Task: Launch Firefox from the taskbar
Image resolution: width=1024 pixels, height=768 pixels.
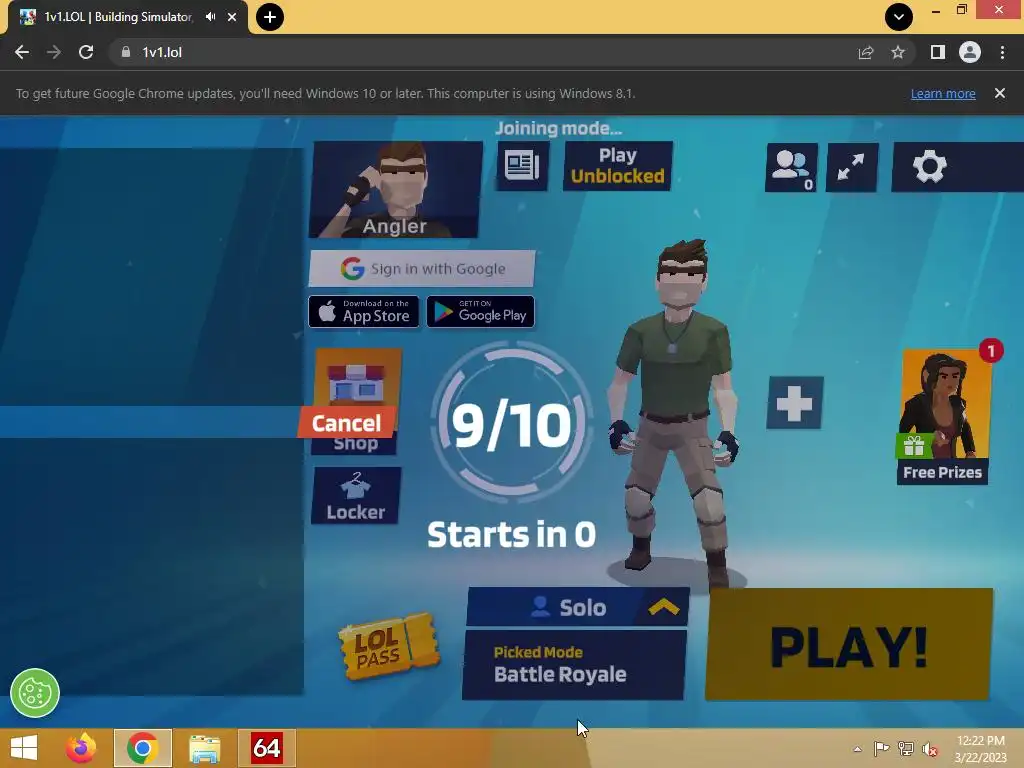Action: coord(81,748)
